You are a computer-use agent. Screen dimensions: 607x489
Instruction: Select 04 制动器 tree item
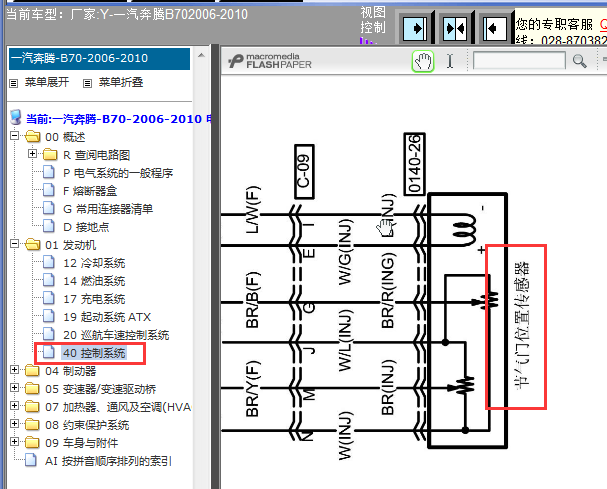[70, 371]
